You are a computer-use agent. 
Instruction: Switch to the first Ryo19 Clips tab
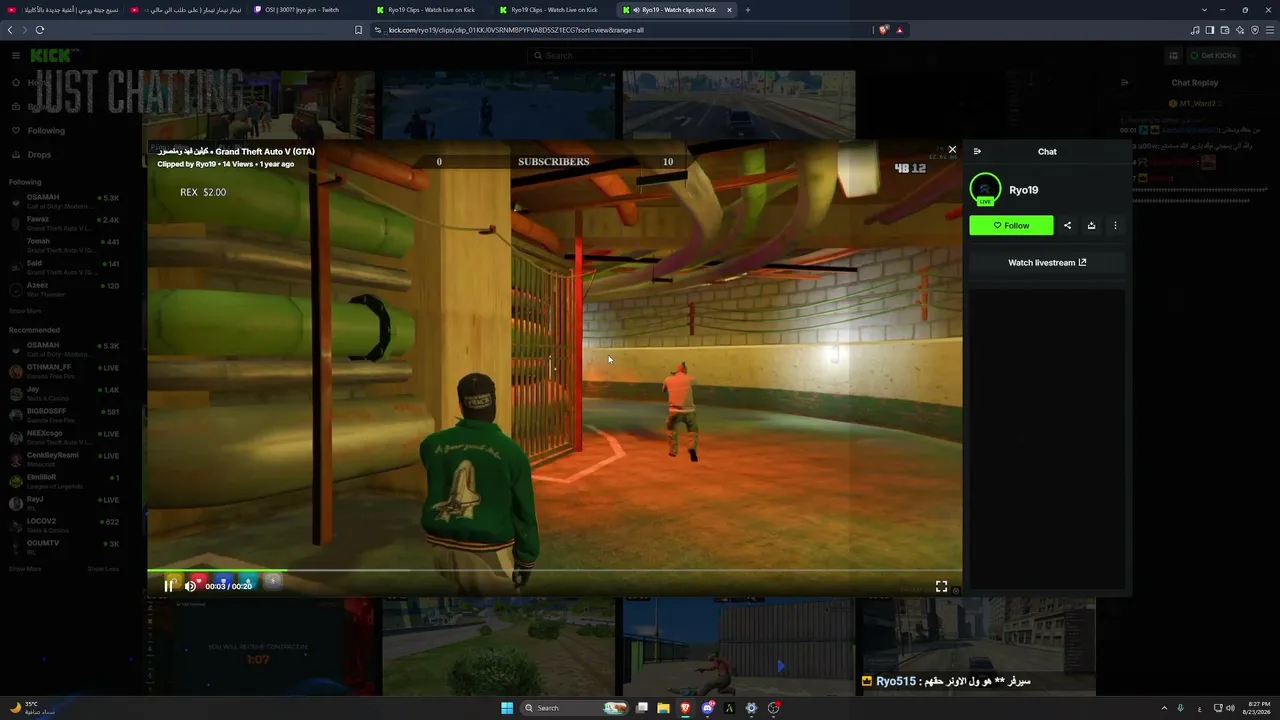432,10
